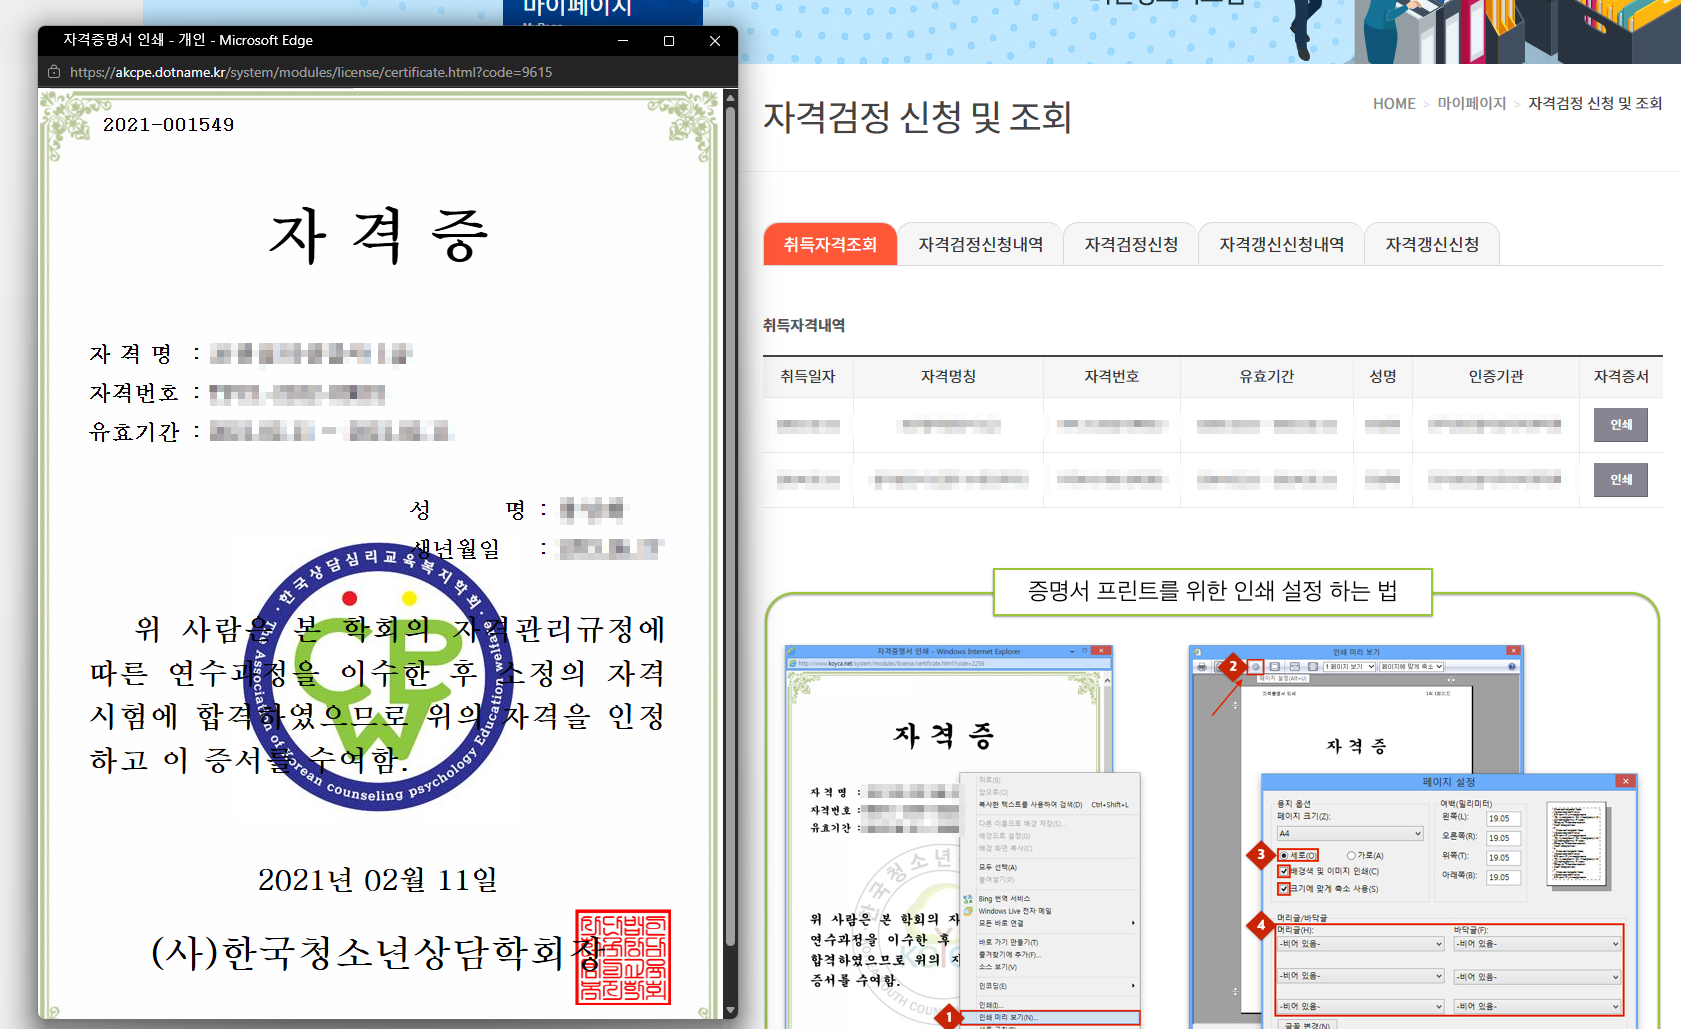Click the scroll-down arrow in the certificate popup
This screenshot has height=1029, width=1681.
730,1010
